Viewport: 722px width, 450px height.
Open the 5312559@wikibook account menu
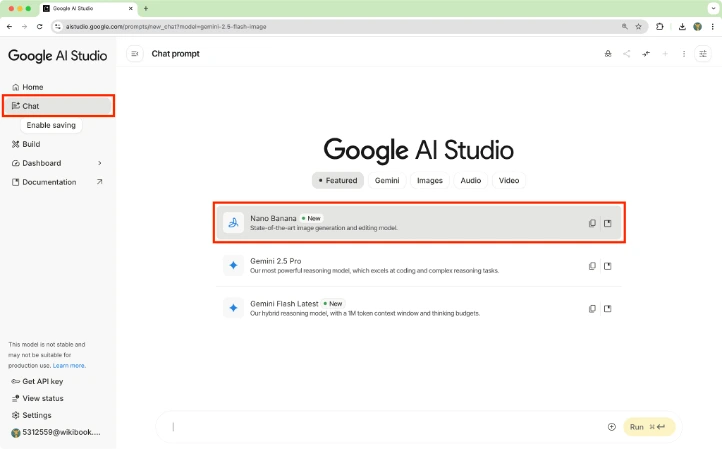coord(56,432)
